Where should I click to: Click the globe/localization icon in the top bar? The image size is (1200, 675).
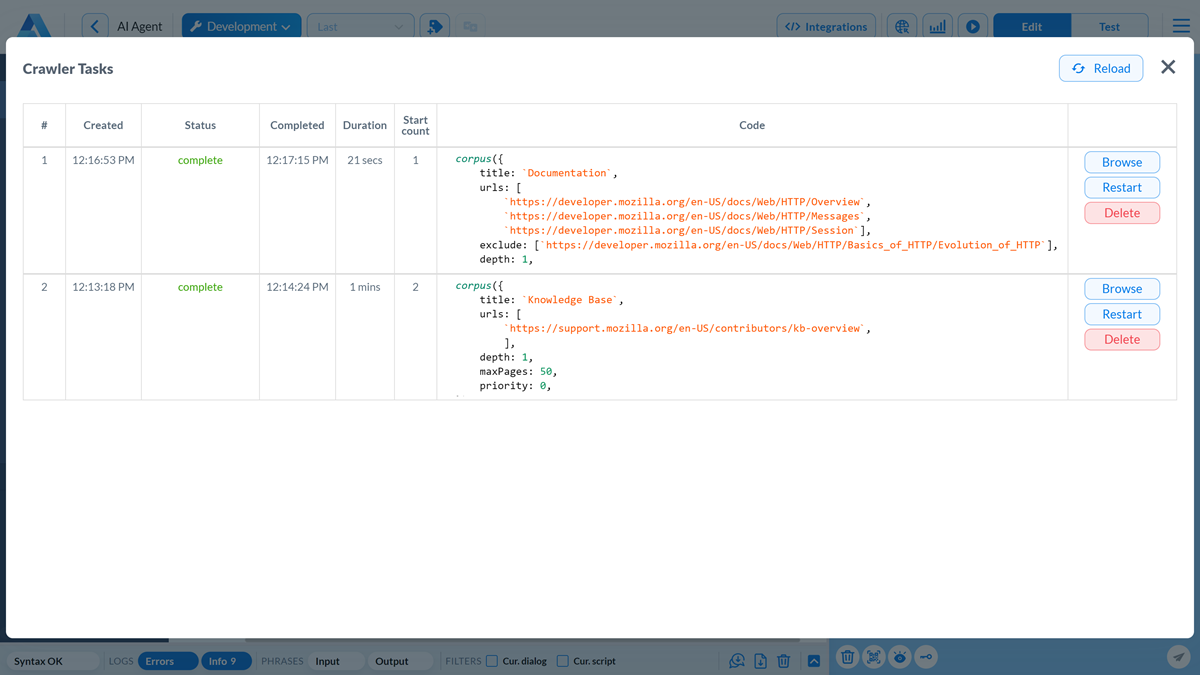(x=902, y=26)
